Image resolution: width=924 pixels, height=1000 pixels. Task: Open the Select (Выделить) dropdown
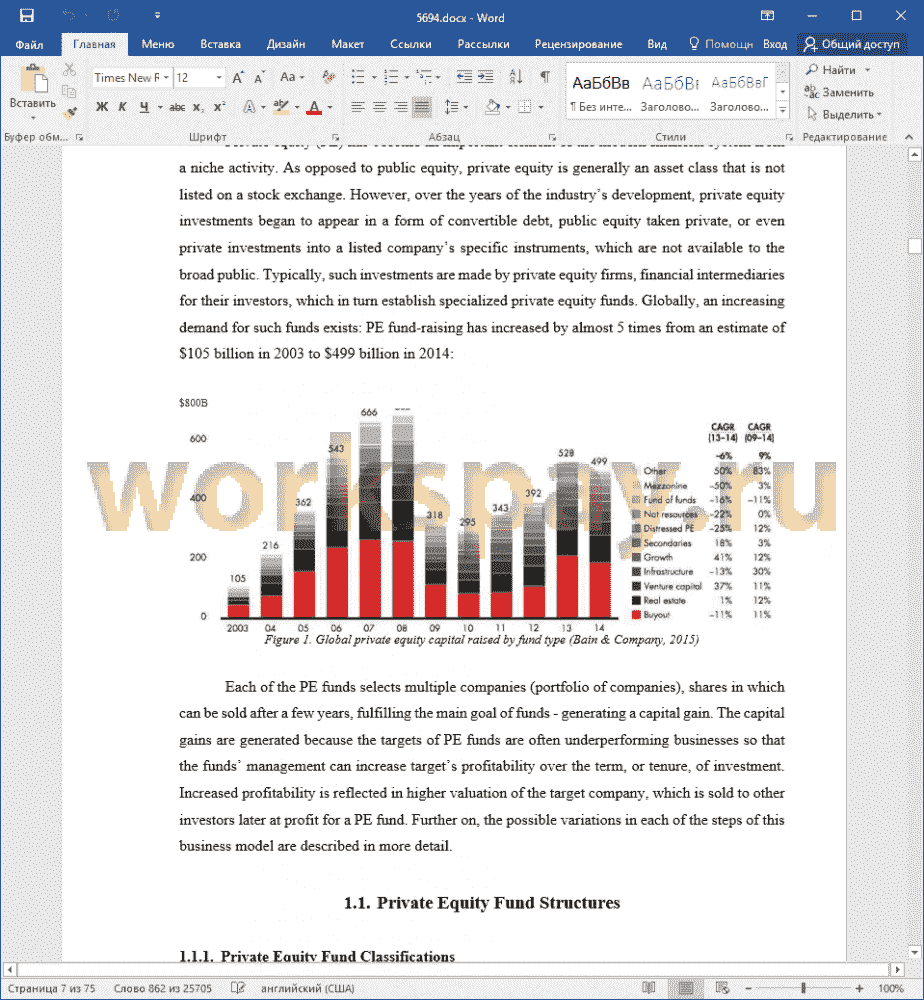click(844, 115)
